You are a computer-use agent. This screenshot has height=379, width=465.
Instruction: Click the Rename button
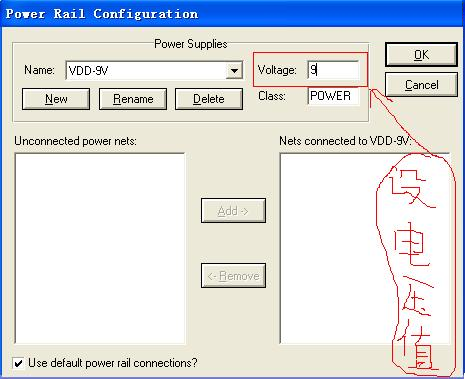133,99
